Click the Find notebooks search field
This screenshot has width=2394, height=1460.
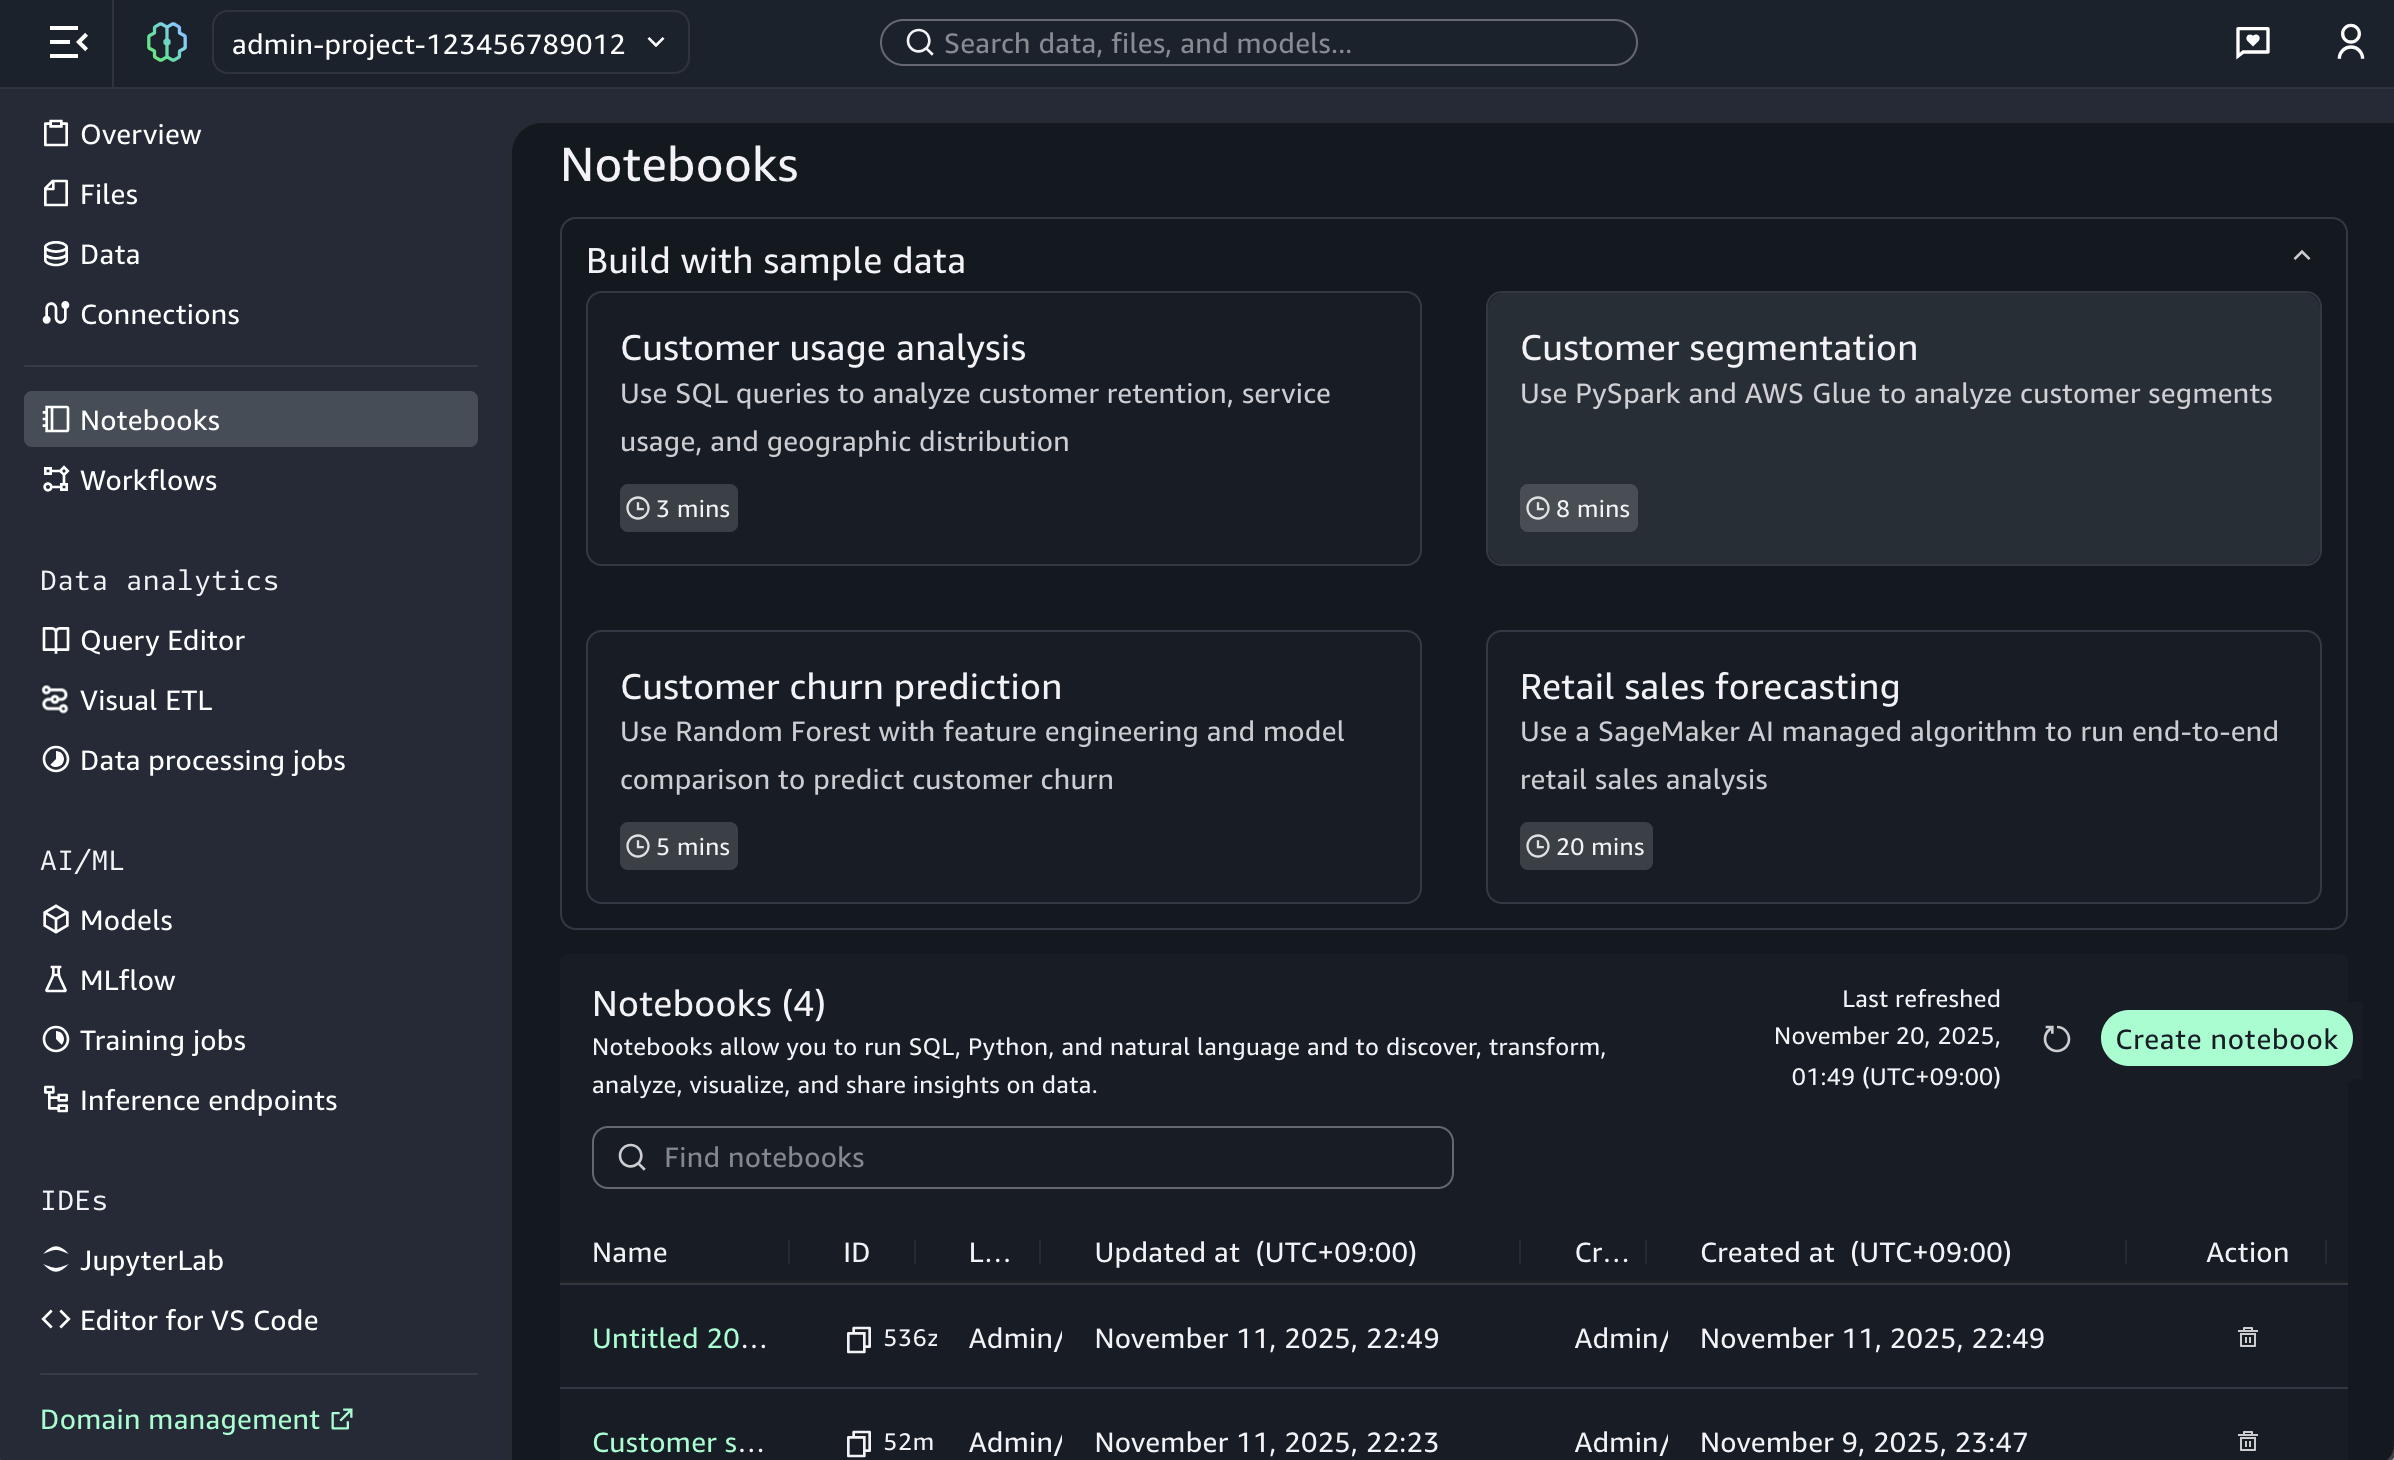click(x=1022, y=1158)
